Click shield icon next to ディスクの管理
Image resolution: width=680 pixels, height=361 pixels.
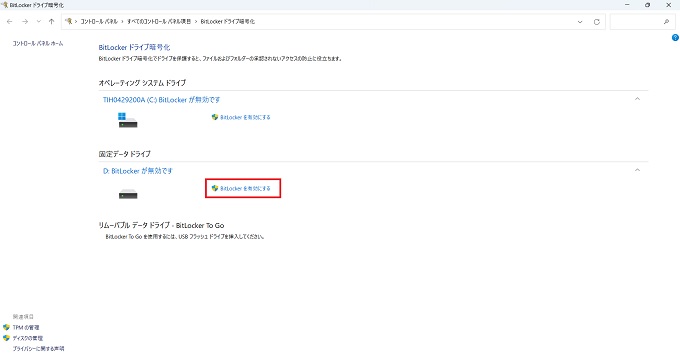click(x=6, y=338)
